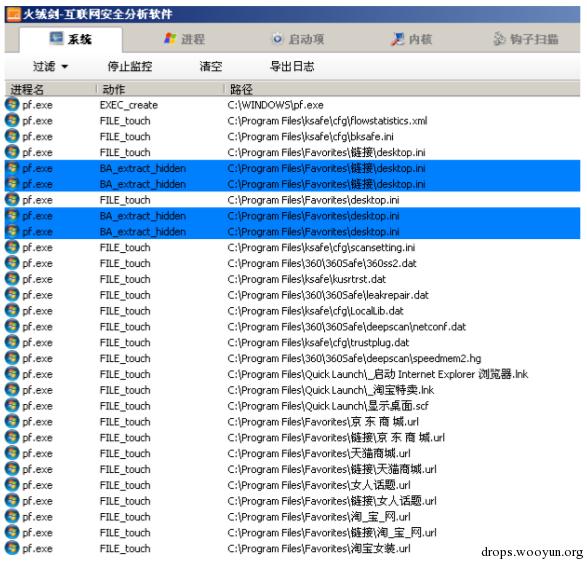Click the monitor icon on the 系统 tab

coord(57,39)
